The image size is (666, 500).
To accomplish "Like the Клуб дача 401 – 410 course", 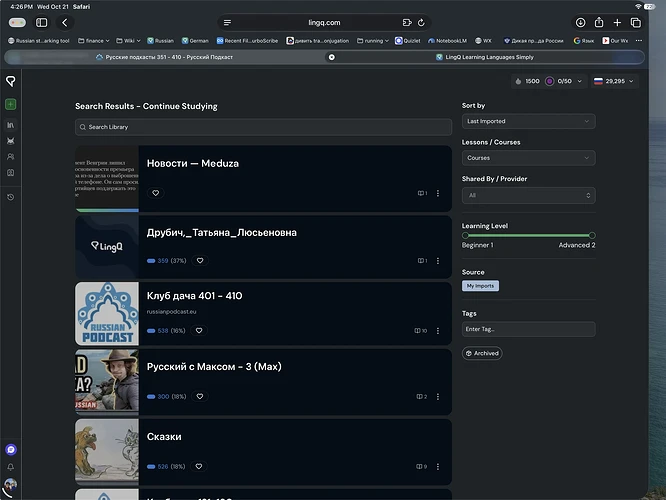I will [199, 331].
